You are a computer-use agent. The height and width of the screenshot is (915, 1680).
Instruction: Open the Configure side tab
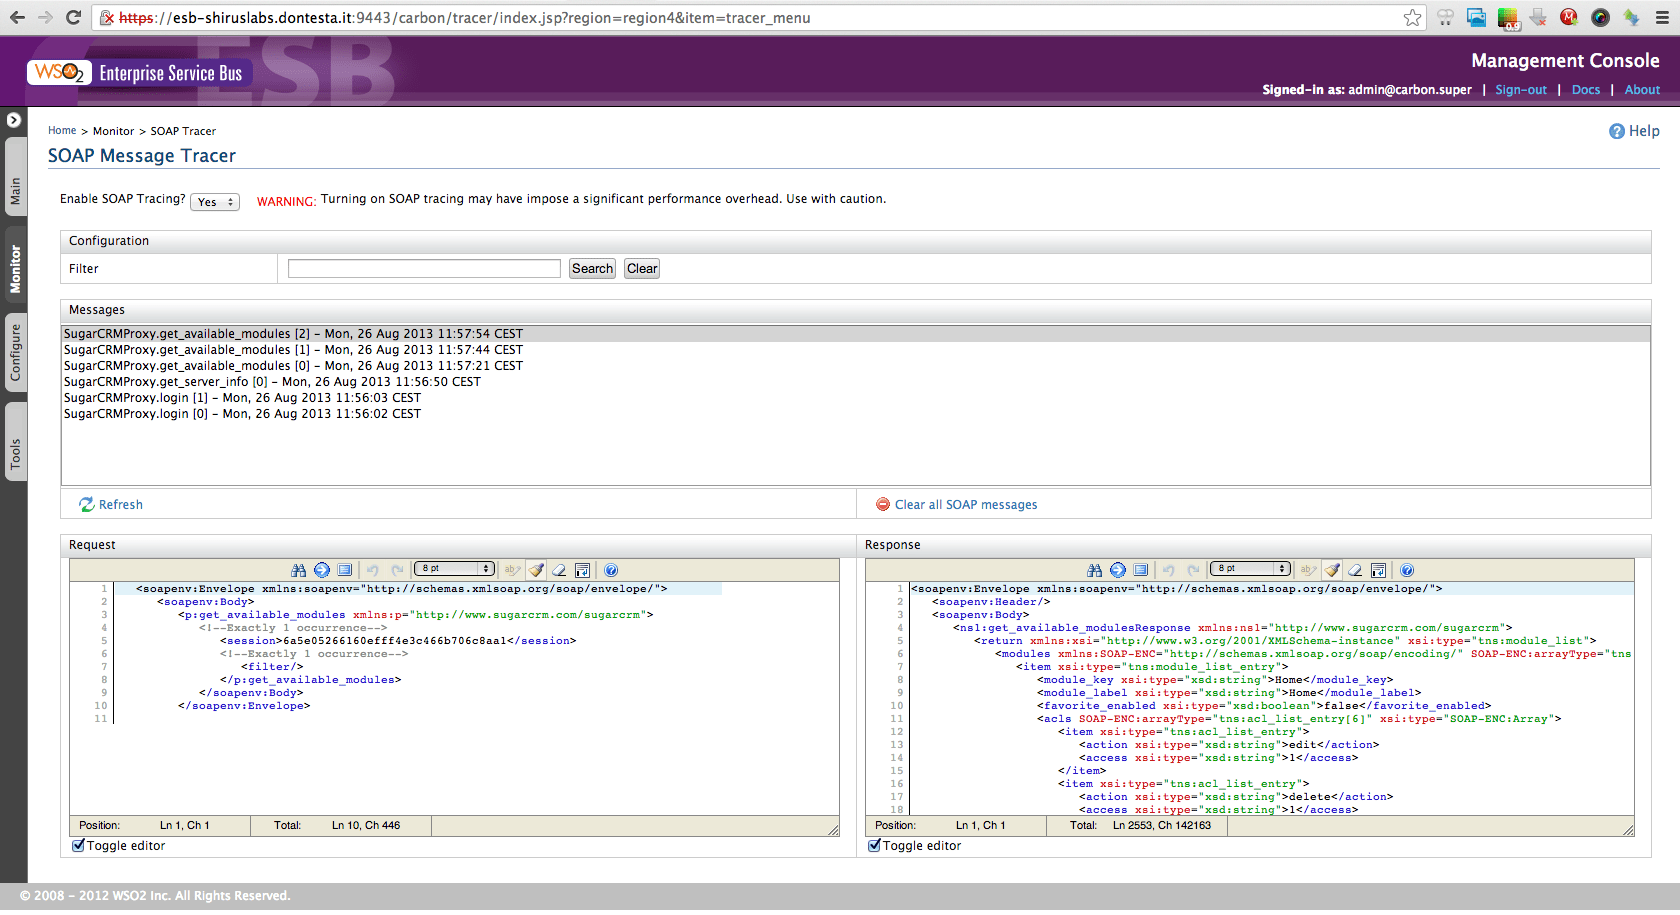click(x=15, y=353)
